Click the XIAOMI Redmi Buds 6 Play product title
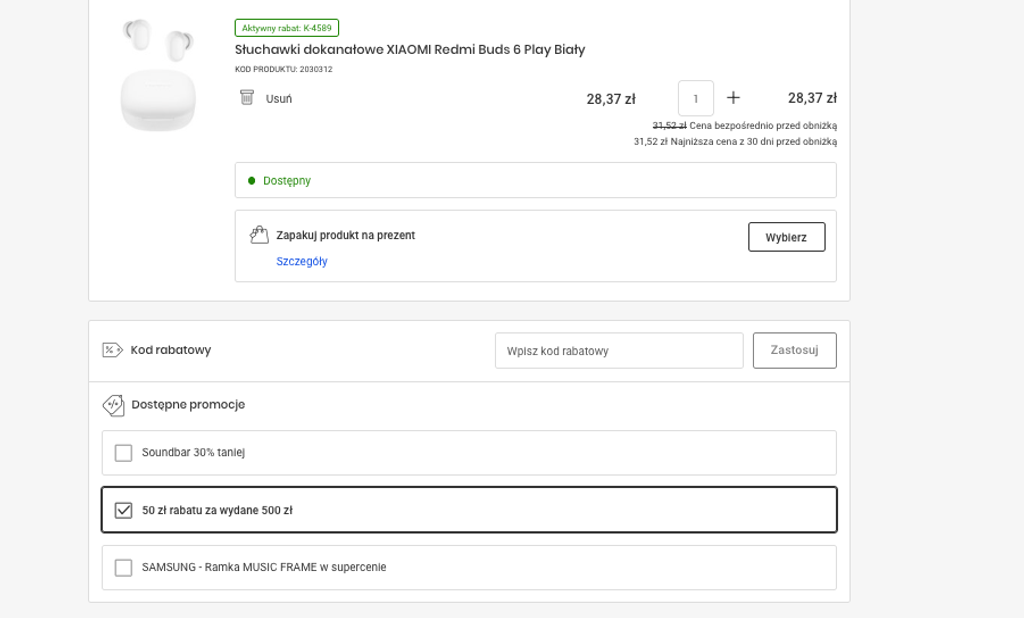Image resolution: width=1024 pixels, height=618 pixels. pyautogui.click(x=409, y=49)
